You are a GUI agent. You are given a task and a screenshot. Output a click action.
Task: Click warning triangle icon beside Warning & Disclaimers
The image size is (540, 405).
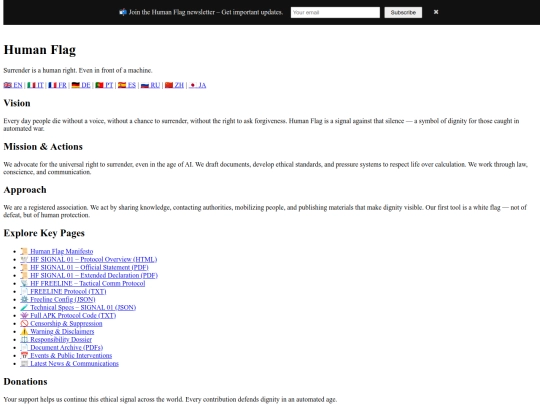[24, 332]
